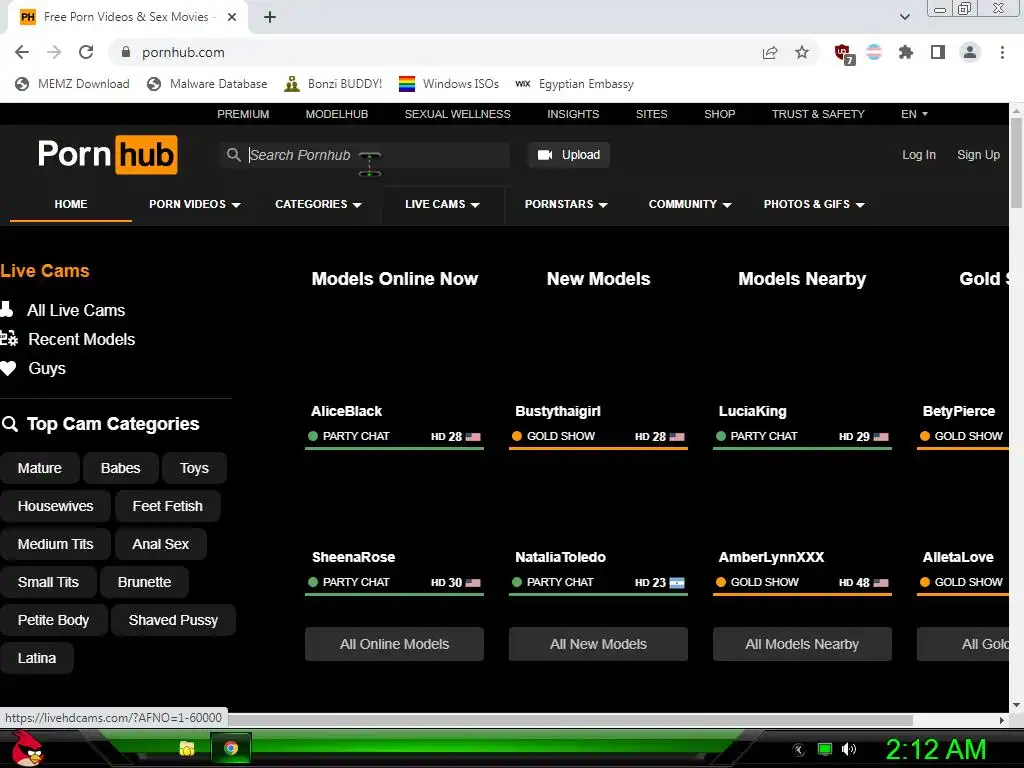The width and height of the screenshot is (1024, 768).
Task: Click the green monitor network tray icon
Action: coord(825,749)
